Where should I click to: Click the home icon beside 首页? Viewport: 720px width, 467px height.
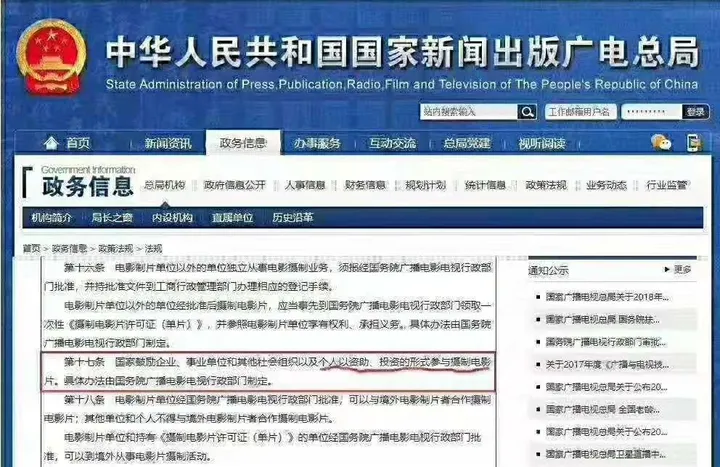(x=51, y=143)
